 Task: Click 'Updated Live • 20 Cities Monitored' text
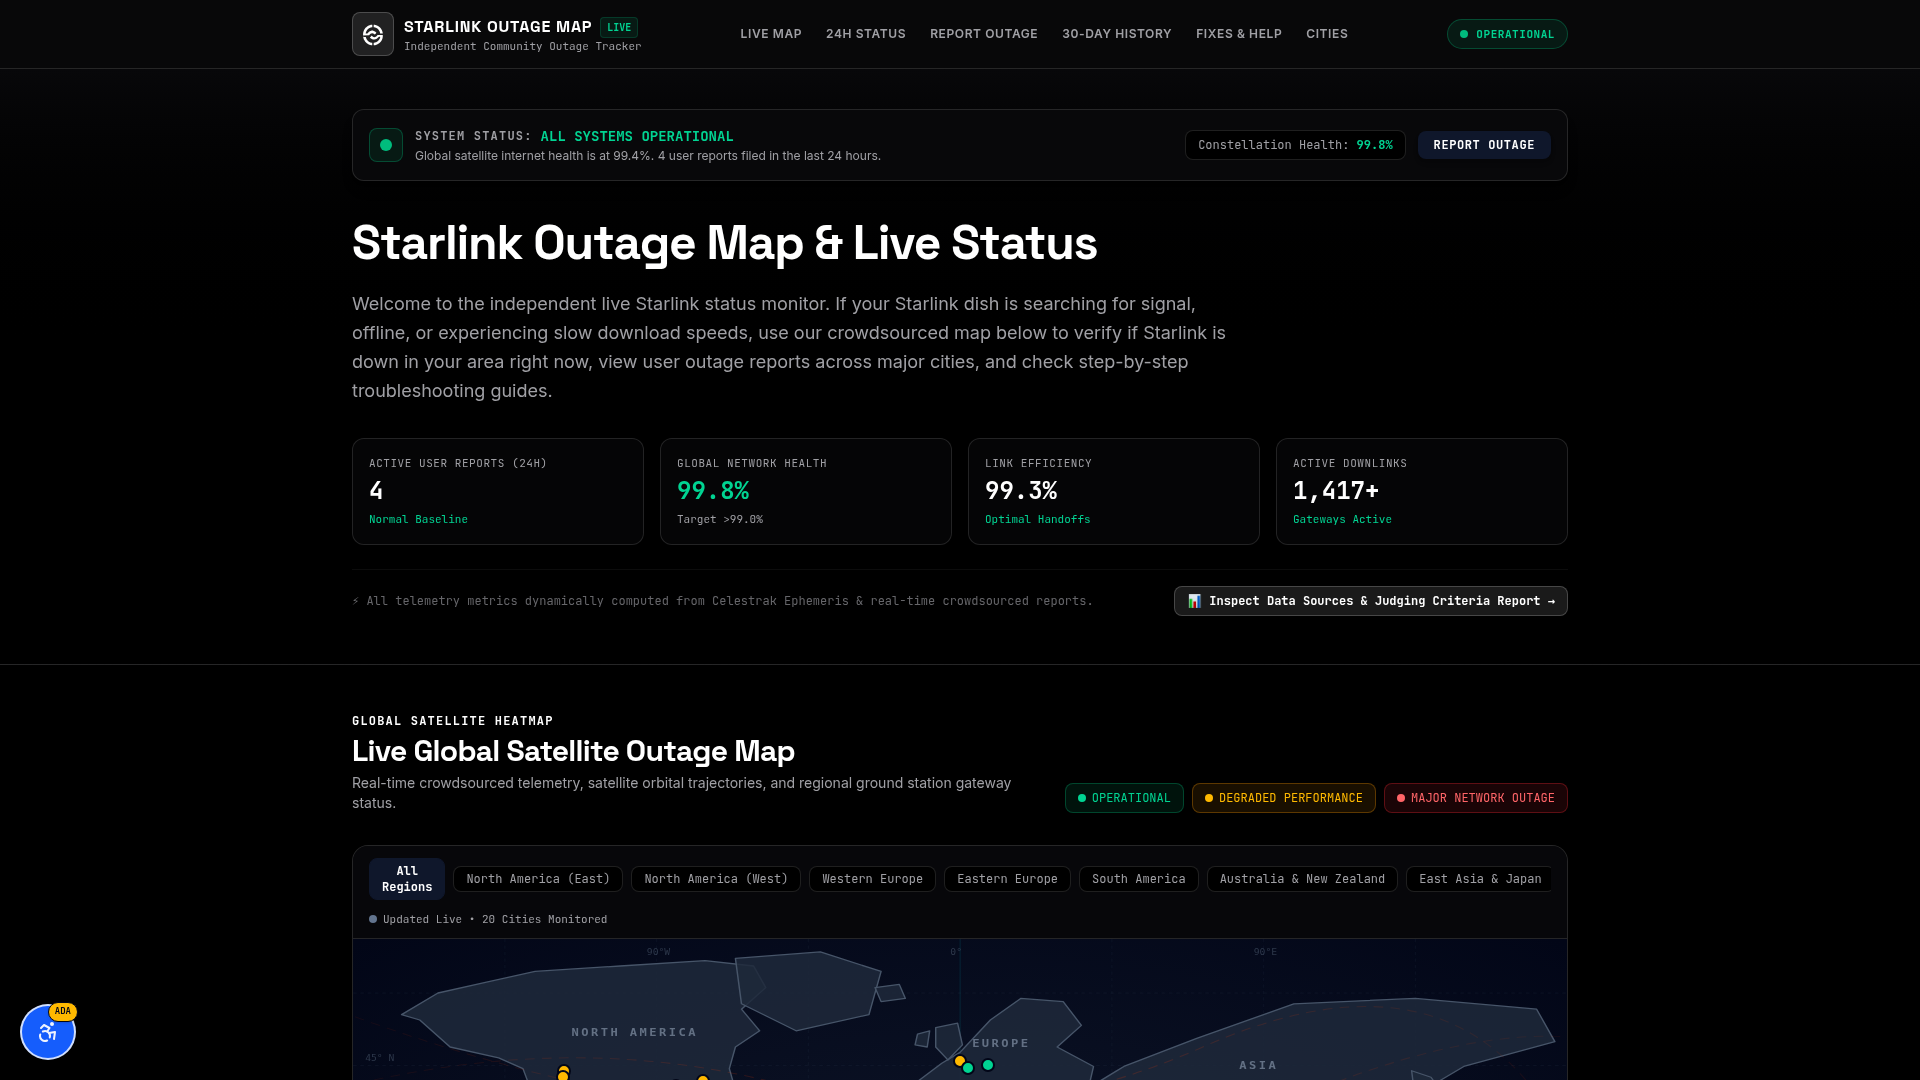pyautogui.click(x=495, y=919)
